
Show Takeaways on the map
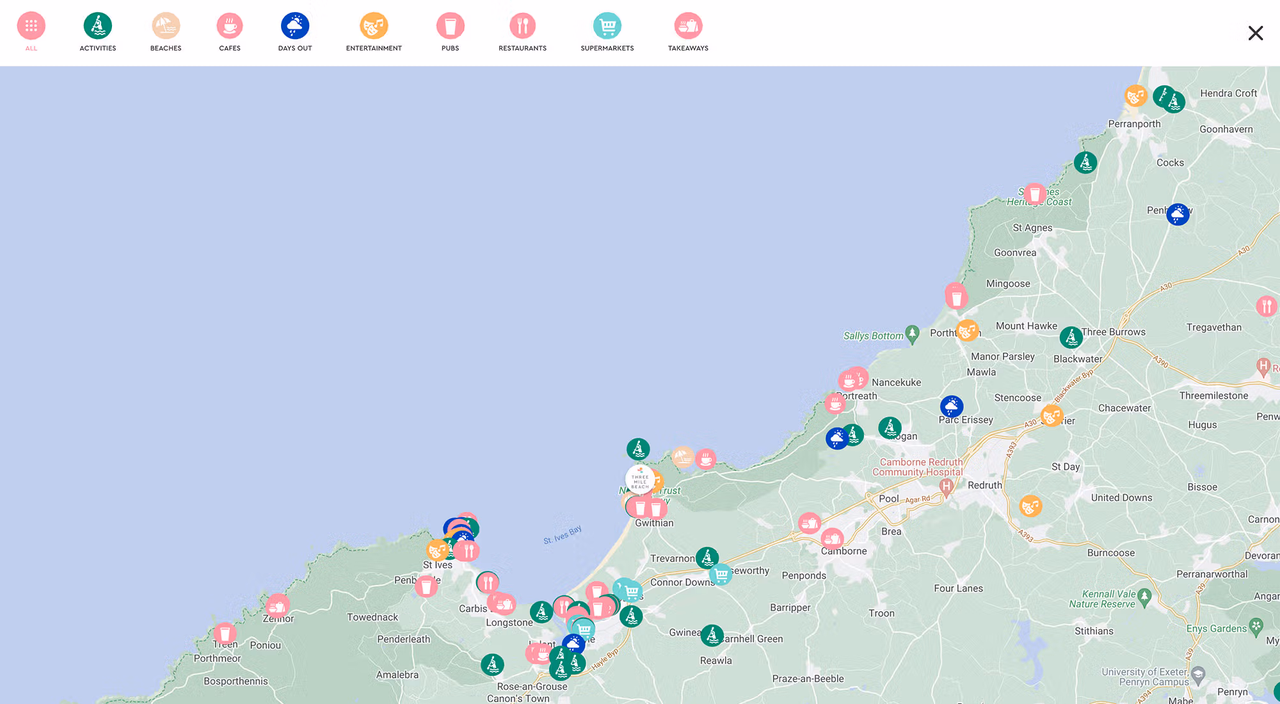(x=688, y=27)
